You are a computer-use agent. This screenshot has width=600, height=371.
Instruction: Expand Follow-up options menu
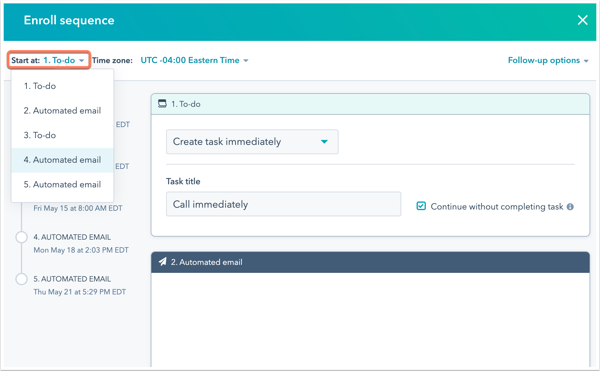(548, 60)
